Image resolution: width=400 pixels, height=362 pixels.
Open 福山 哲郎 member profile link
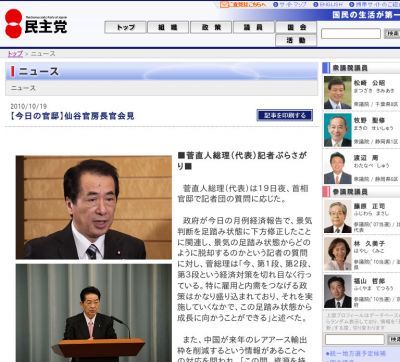pyautogui.click(x=369, y=281)
